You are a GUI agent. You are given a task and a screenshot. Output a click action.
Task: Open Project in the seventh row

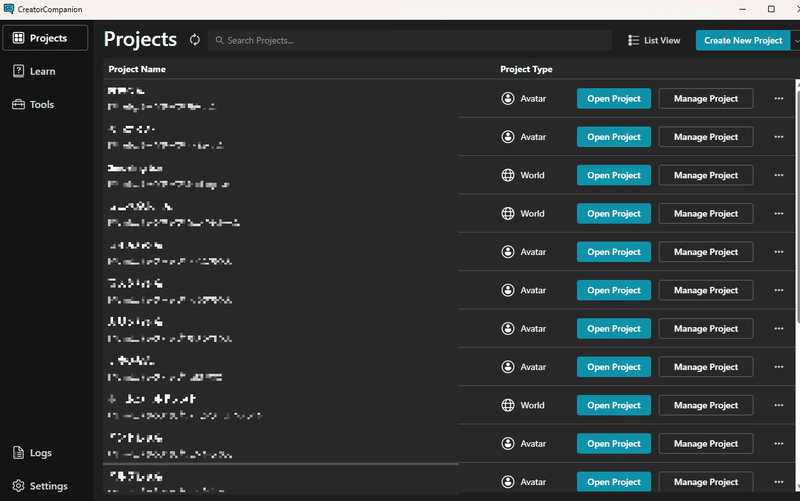[614, 329]
